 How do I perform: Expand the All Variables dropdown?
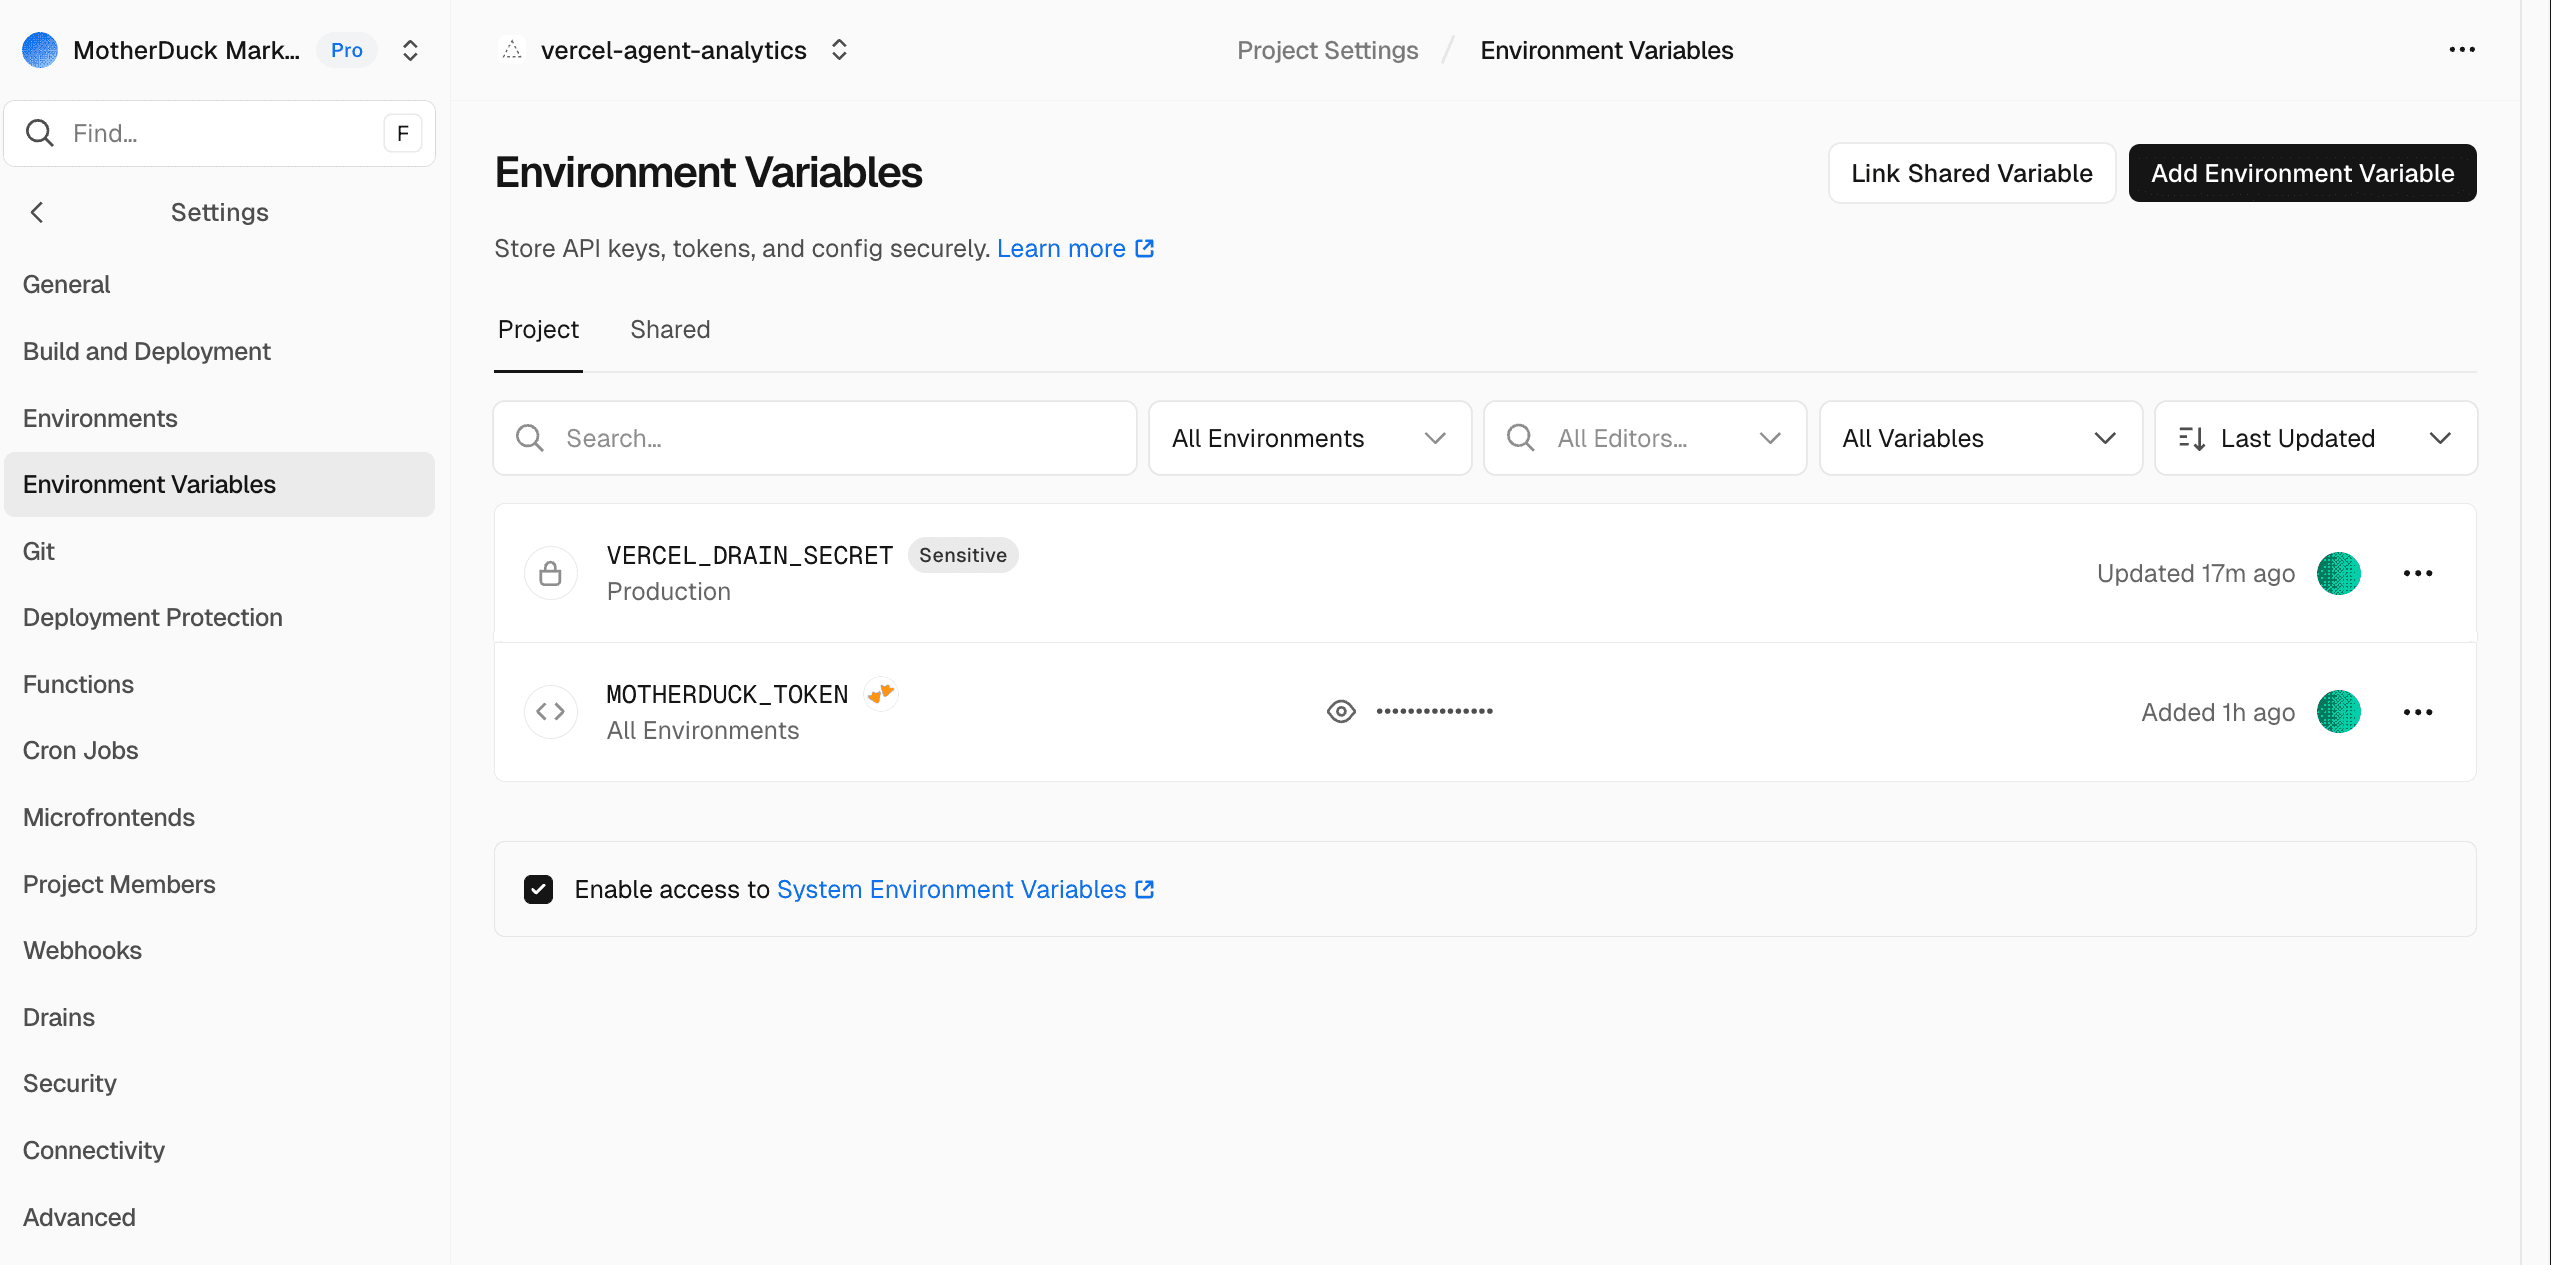[1981, 438]
